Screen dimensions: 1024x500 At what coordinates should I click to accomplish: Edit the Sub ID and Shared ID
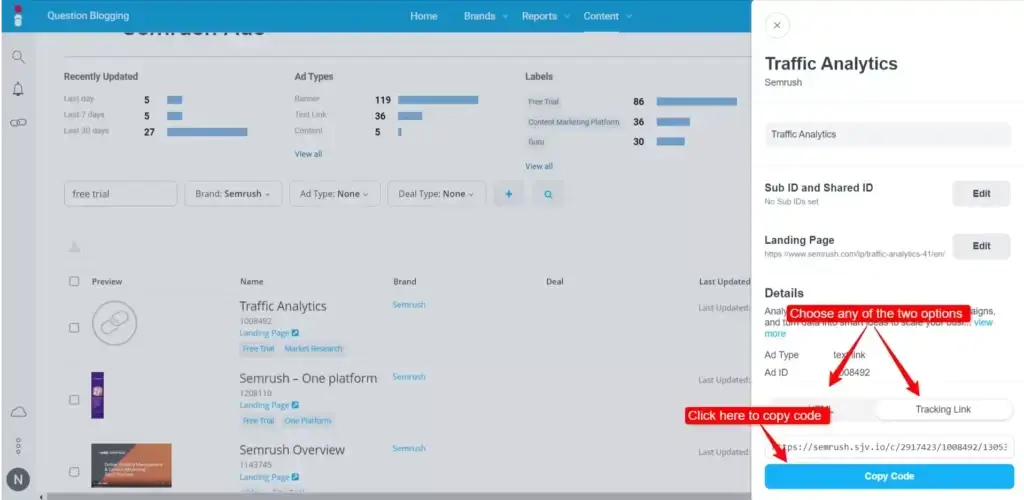pos(981,194)
